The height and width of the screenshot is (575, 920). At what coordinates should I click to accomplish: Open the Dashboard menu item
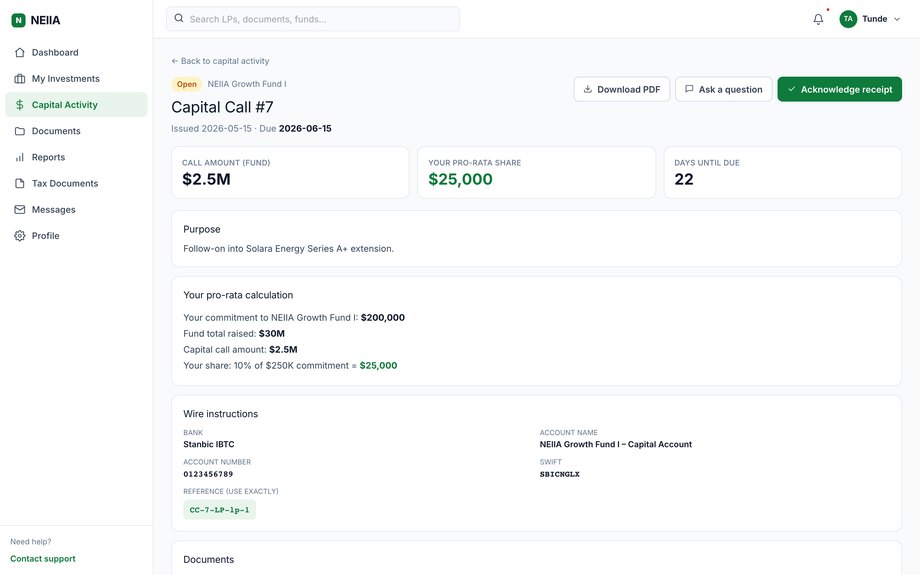[x=76, y=53]
